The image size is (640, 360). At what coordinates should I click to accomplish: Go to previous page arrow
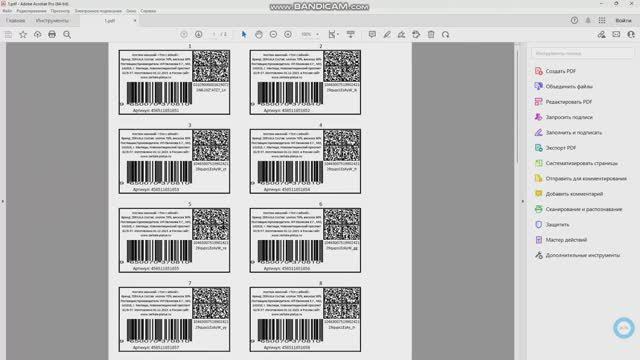184,35
